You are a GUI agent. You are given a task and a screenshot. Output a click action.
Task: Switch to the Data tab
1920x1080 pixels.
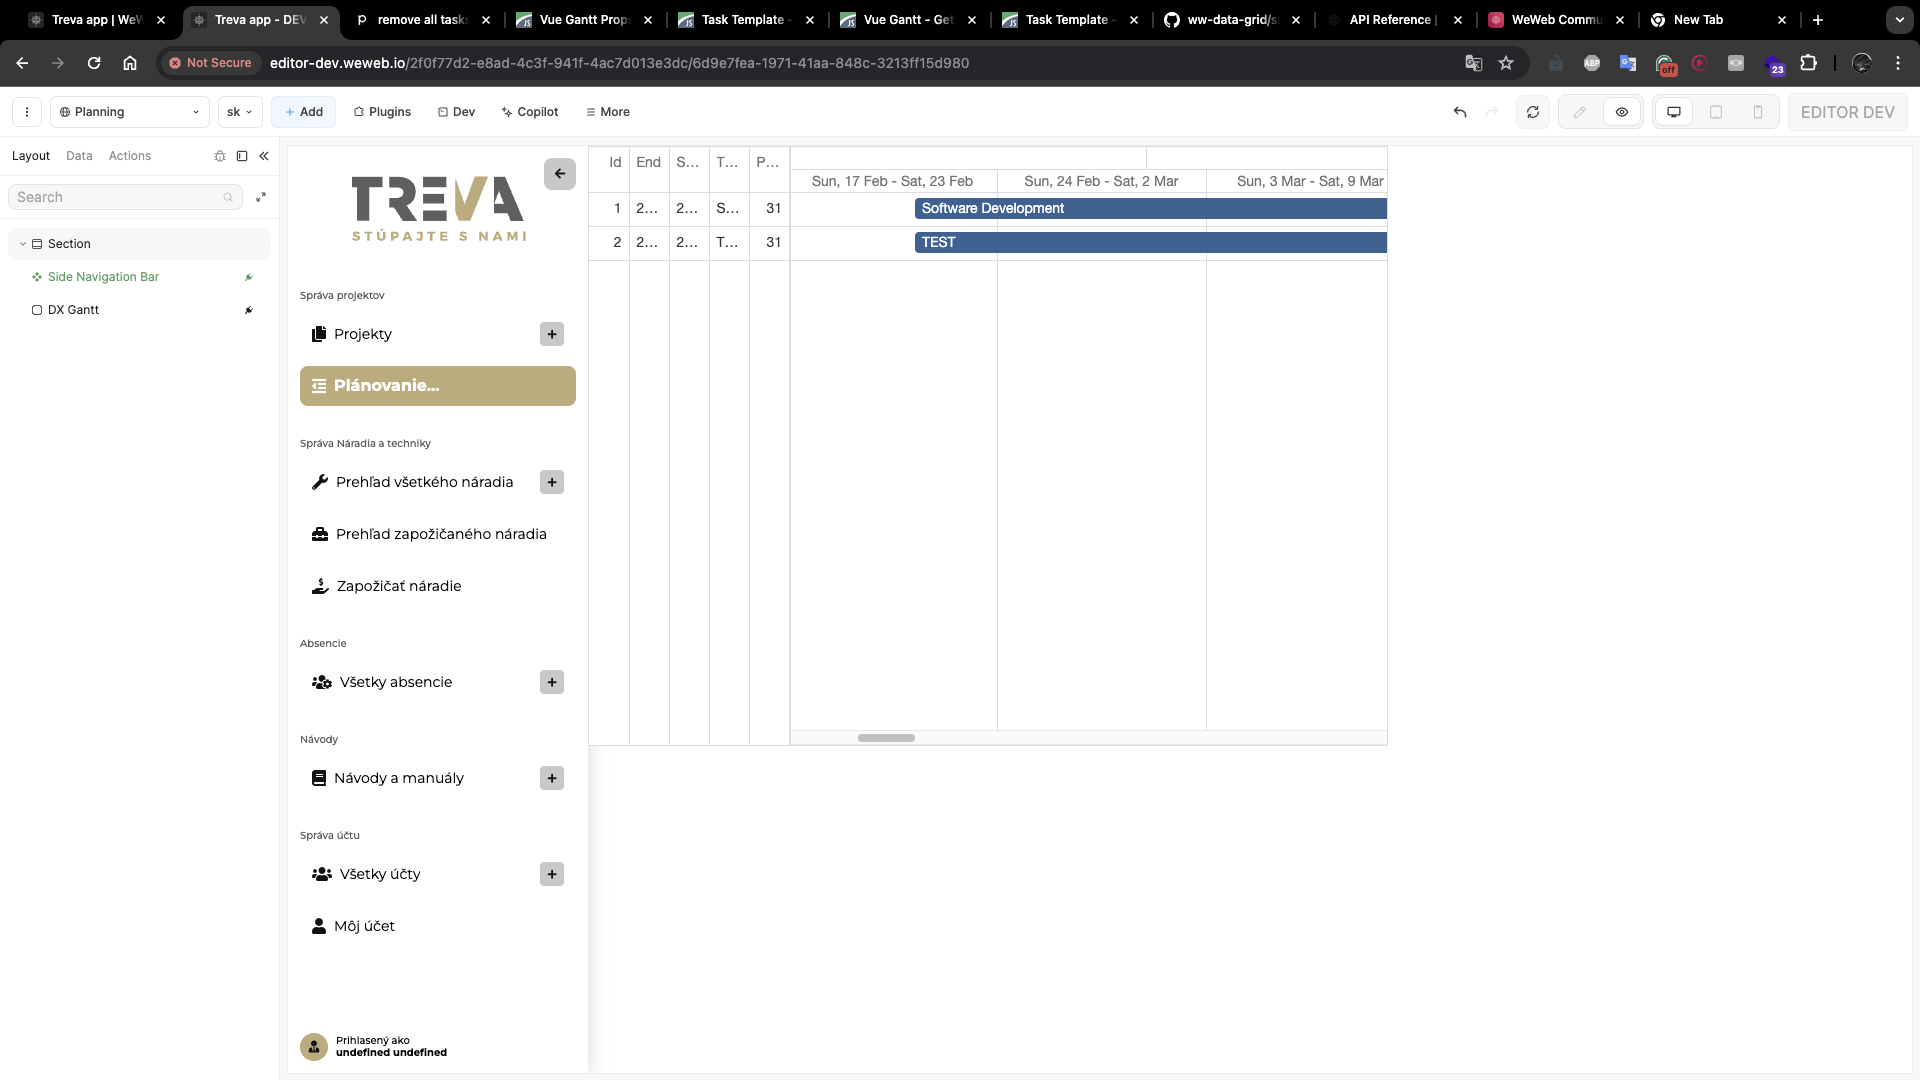pos(79,156)
